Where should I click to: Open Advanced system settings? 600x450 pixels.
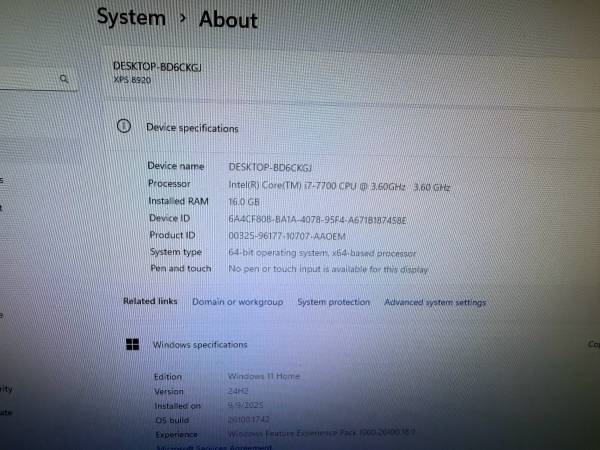point(435,302)
